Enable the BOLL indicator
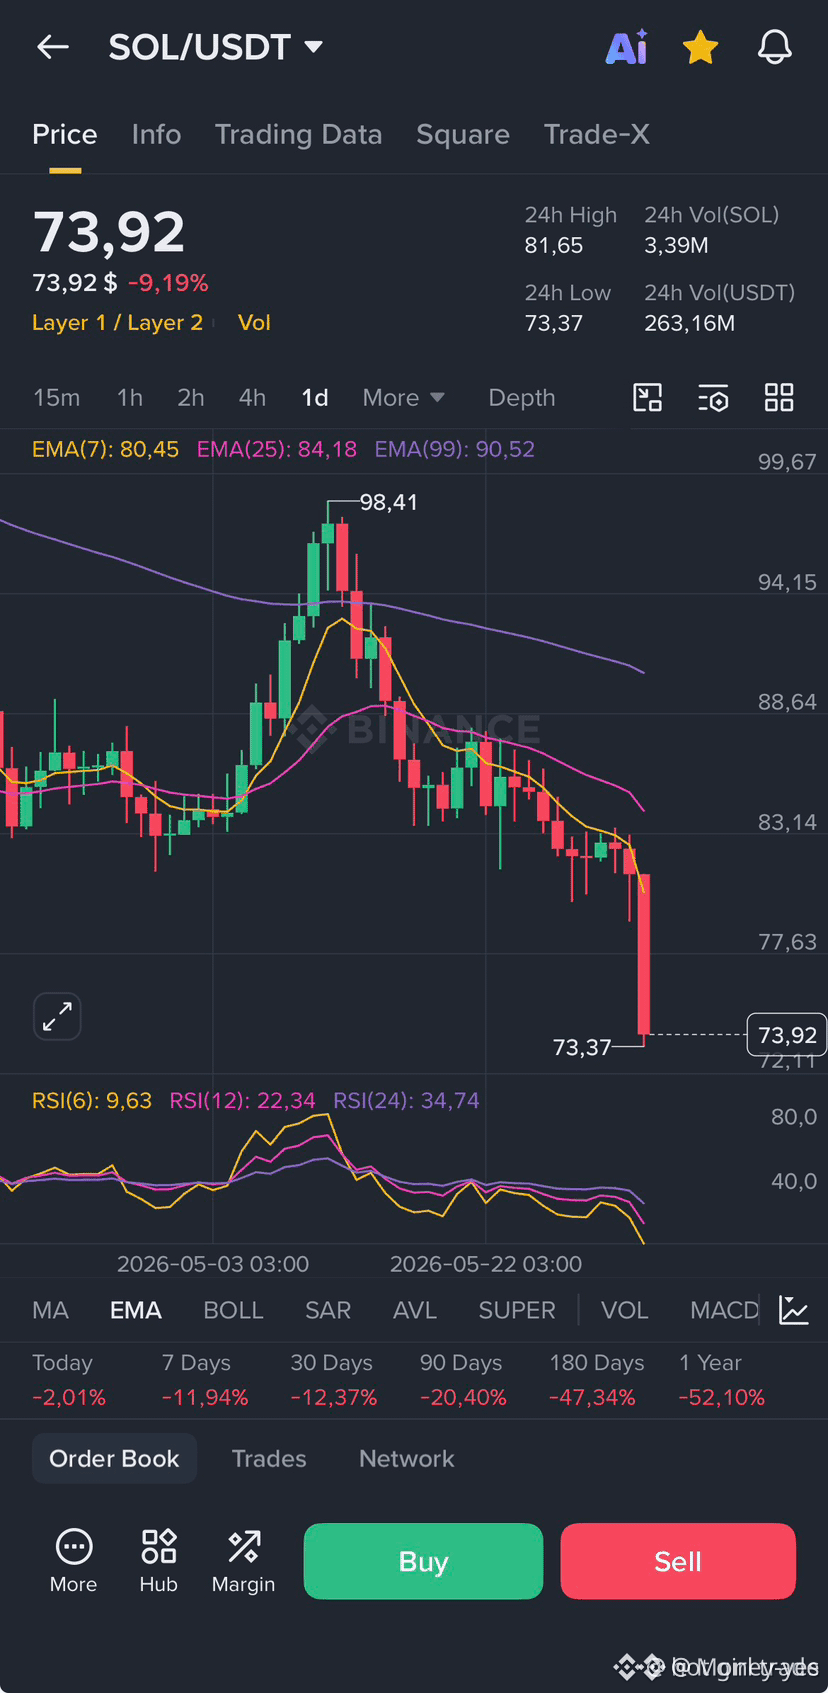828x1693 pixels. [x=233, y=1310]
